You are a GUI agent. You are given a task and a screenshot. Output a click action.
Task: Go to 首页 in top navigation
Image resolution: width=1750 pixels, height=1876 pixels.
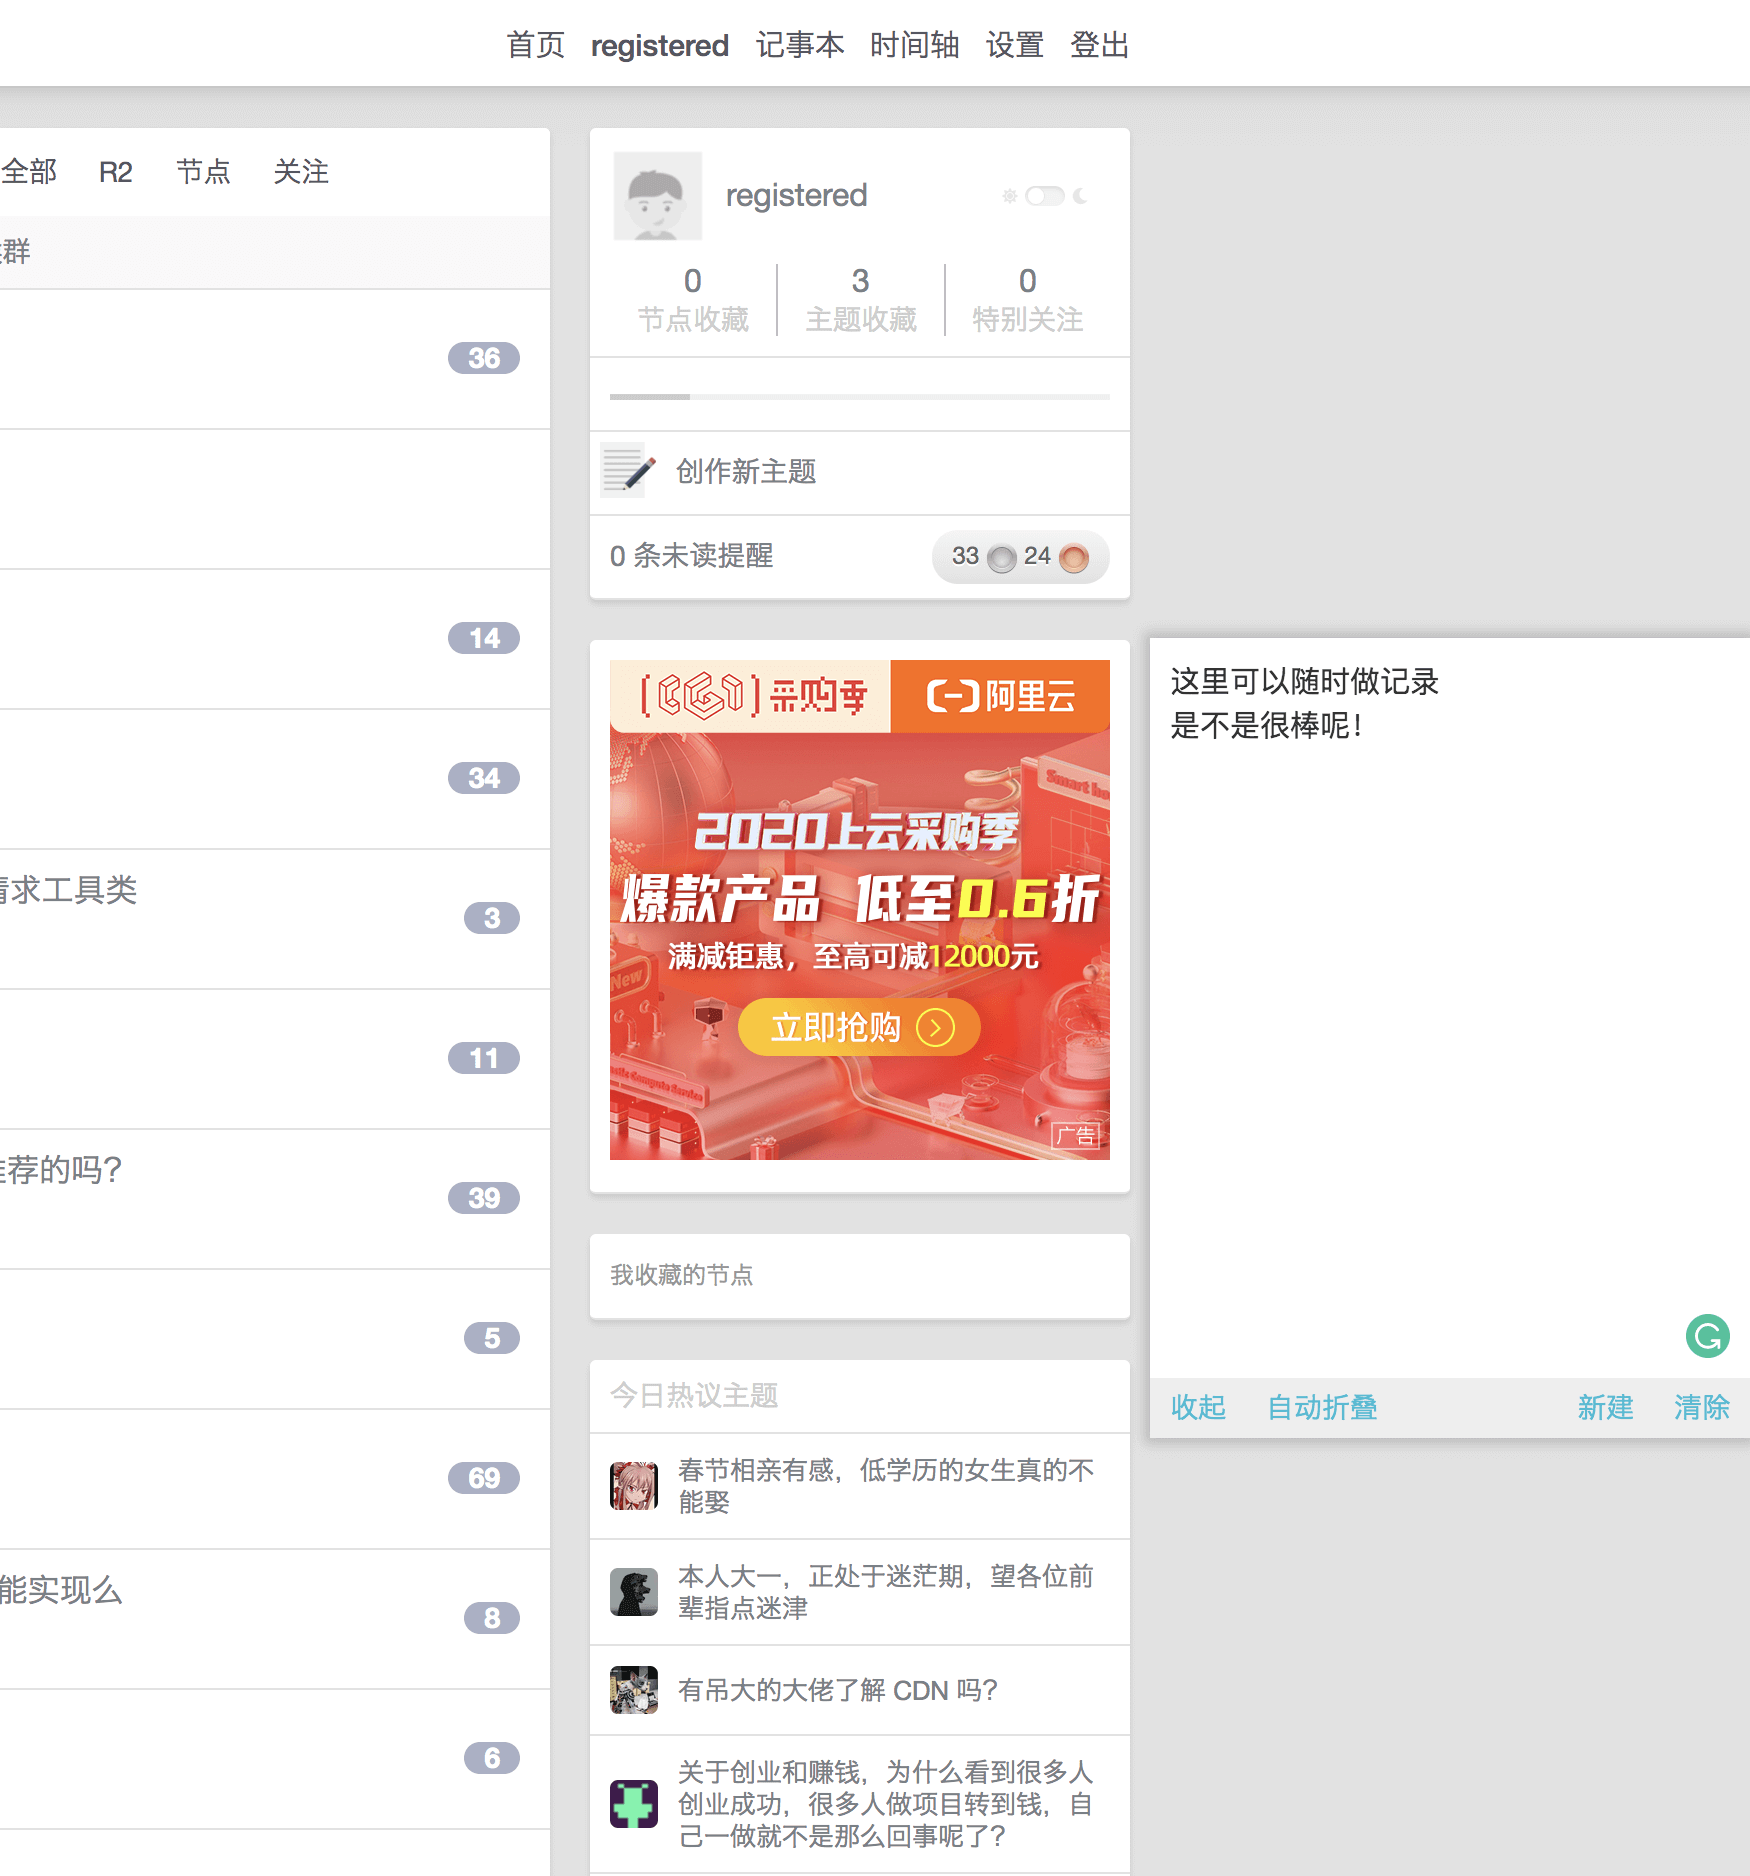coord(536,45)
